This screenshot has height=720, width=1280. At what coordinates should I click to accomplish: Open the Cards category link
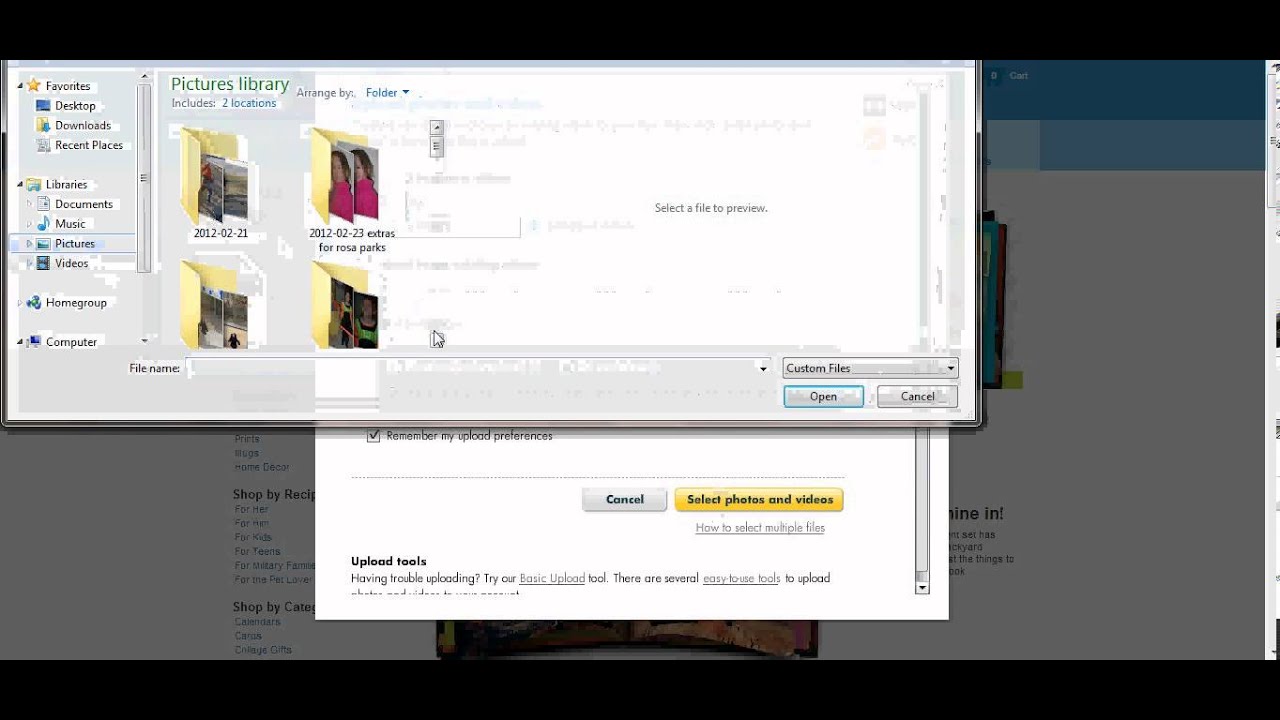248,636
